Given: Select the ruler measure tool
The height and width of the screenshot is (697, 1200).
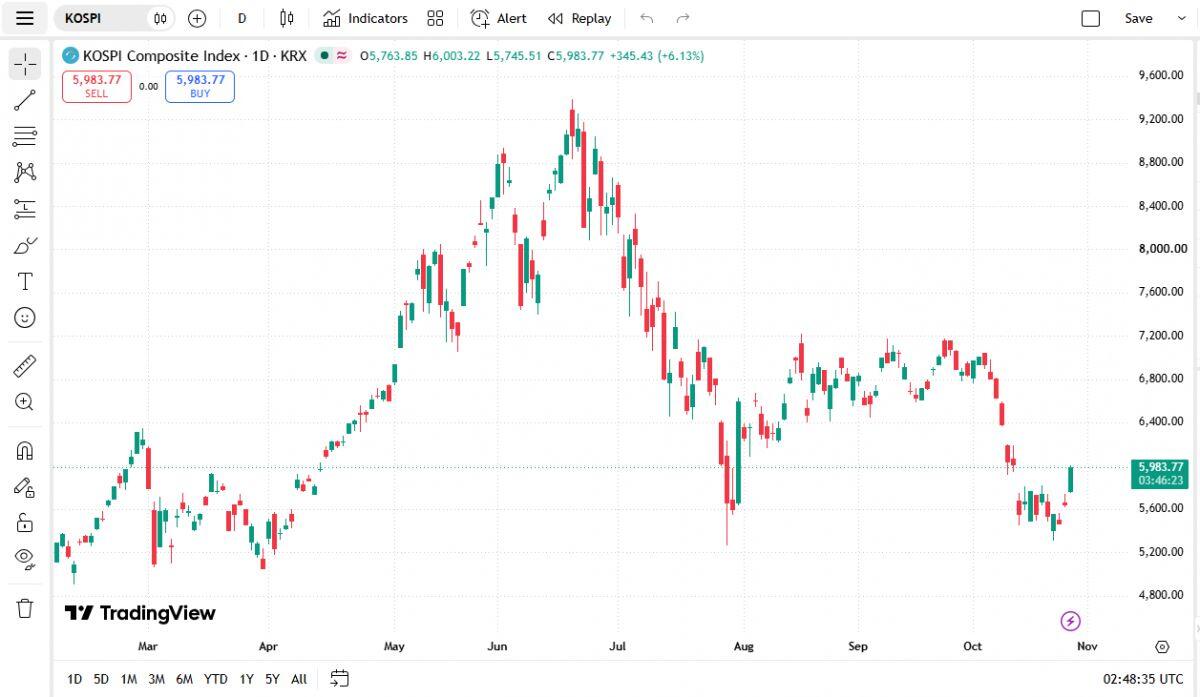Looking at the screenshot, I should pyautogui.click(x=25, y=366).
